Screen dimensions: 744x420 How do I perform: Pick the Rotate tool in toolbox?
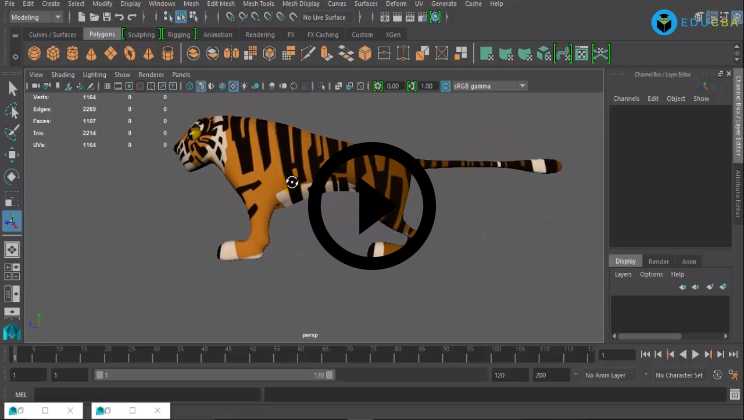(x=12, y=177)
